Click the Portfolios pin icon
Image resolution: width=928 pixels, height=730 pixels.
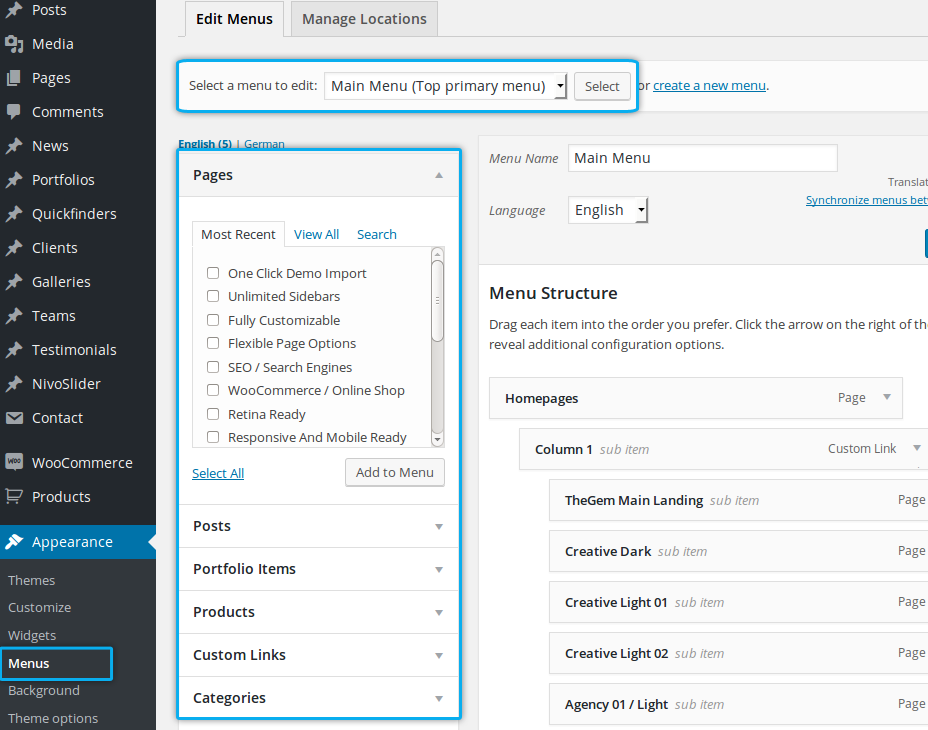[x=14, y=180]
